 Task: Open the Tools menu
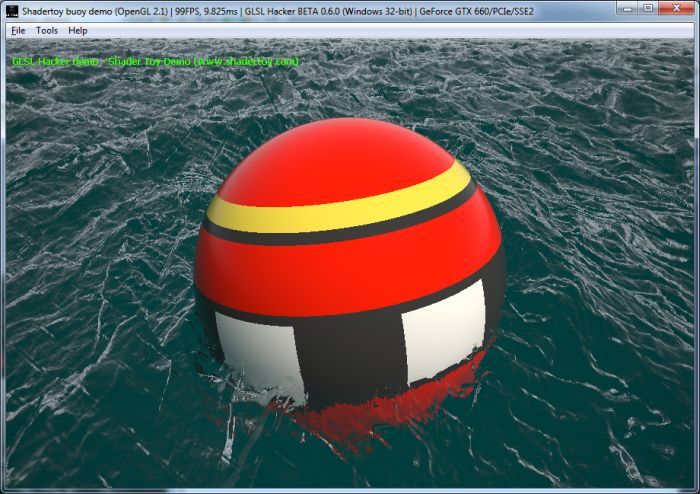[x=47, y=31]
